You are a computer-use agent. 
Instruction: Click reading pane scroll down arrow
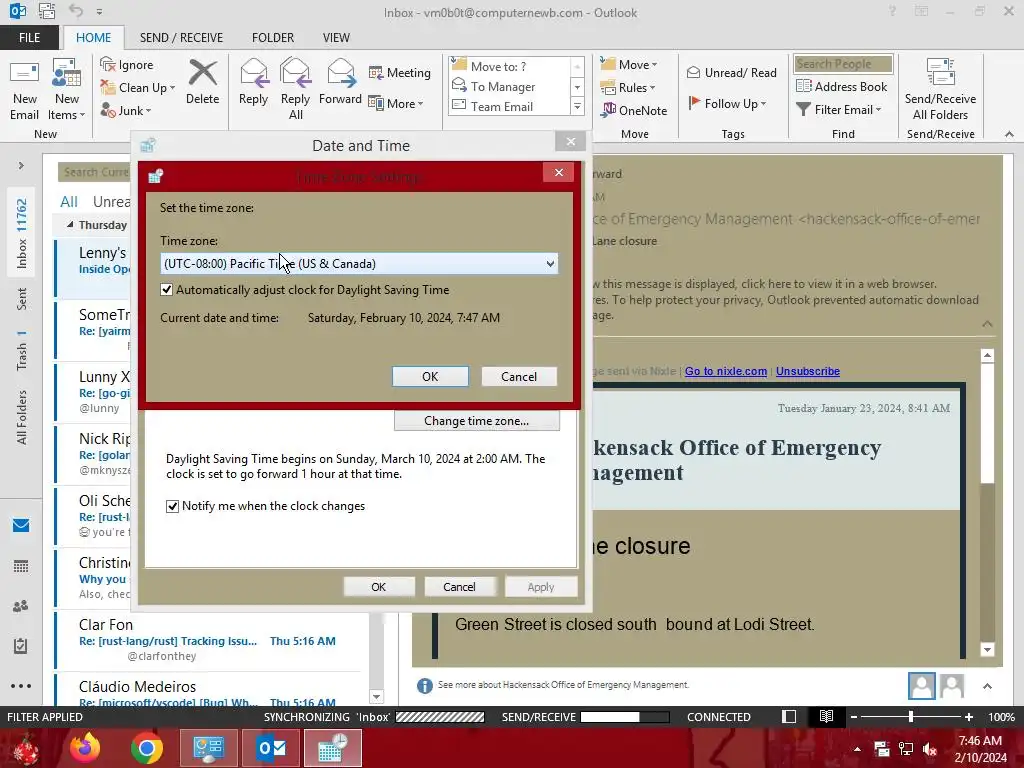[987, 649]
